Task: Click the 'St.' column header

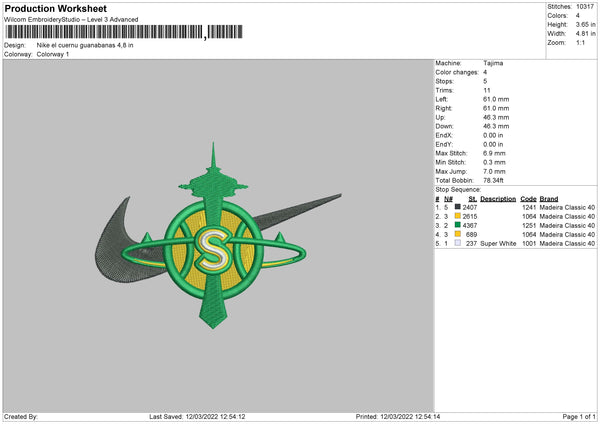Action: pyautogui.click(x=473, y=199)
